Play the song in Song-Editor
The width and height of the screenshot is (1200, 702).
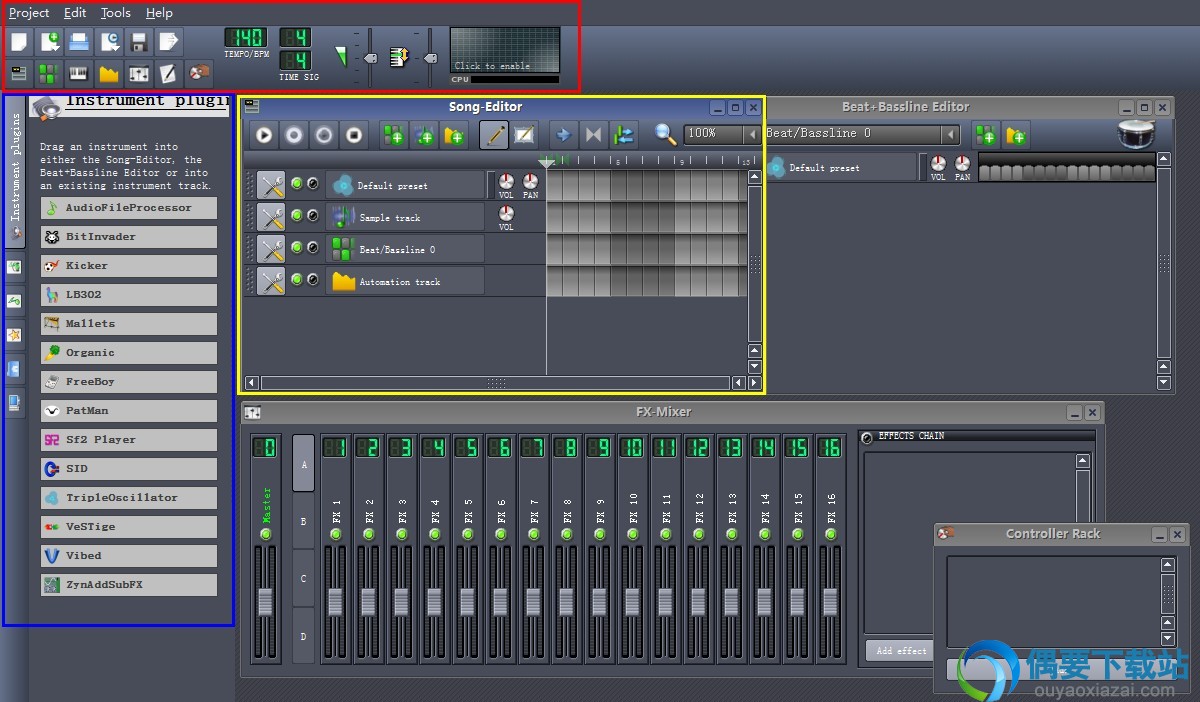point(264,134)
